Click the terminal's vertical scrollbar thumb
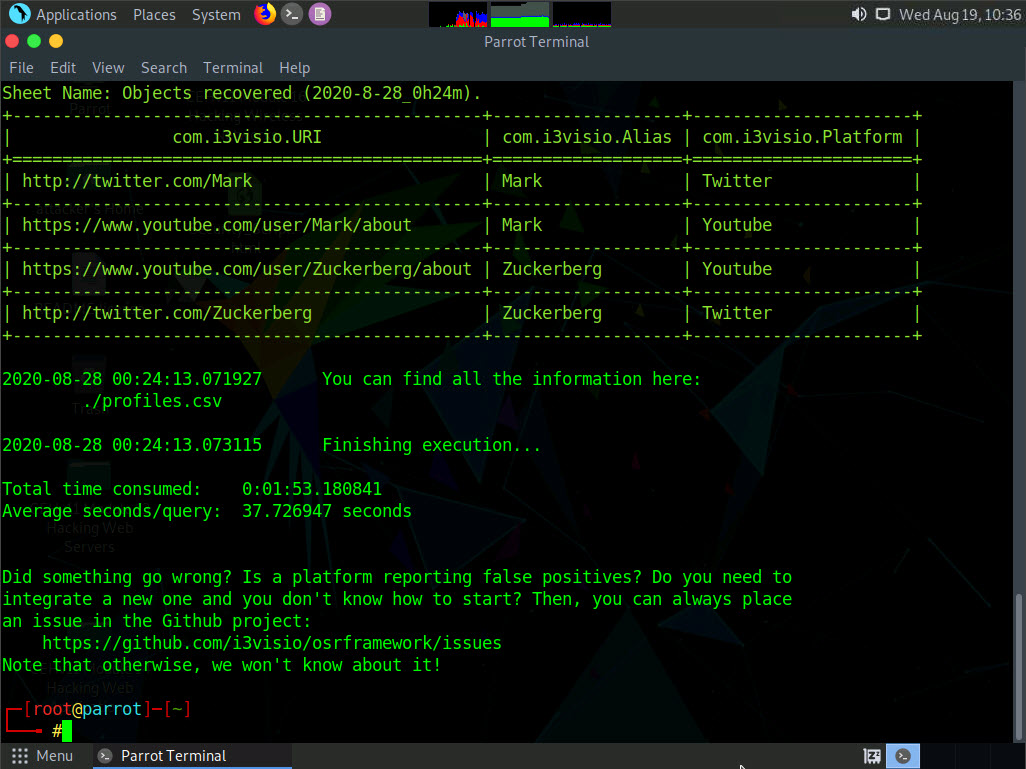 coord(1018,668)
